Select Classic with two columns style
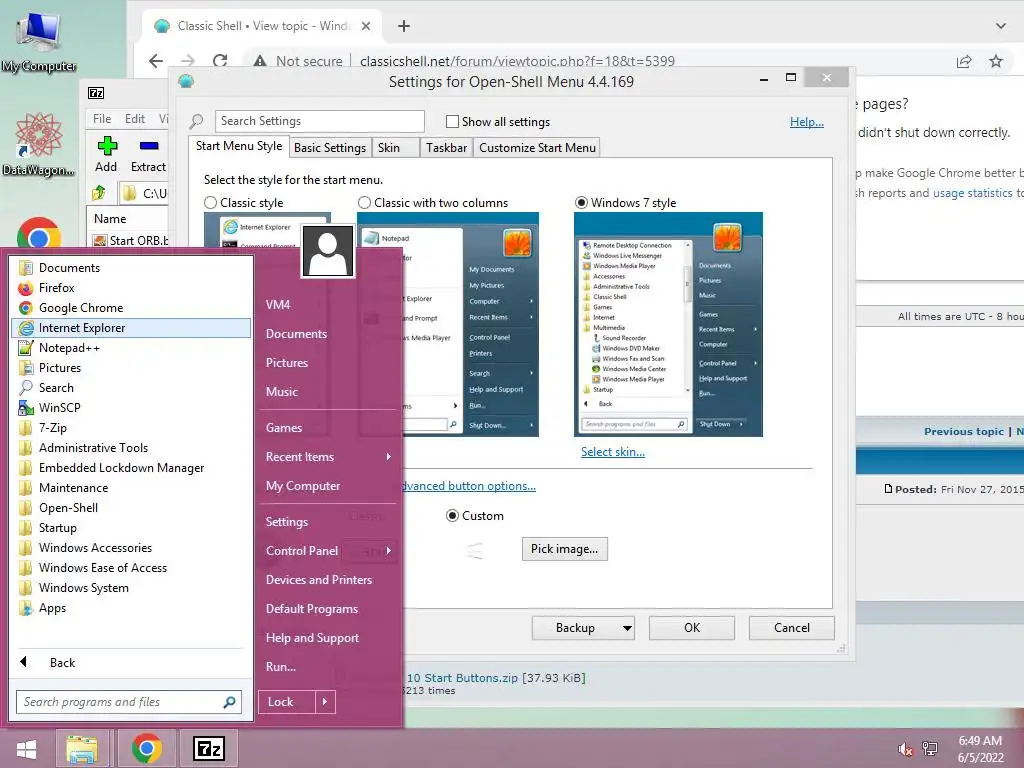Screen dimensions: 1024x768 364,203
